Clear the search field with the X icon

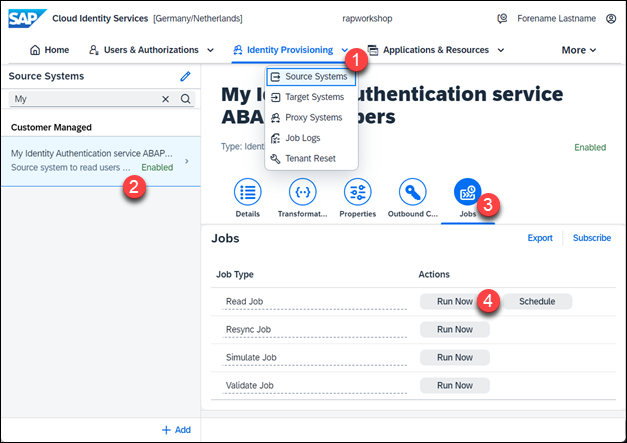click(165, 99)
